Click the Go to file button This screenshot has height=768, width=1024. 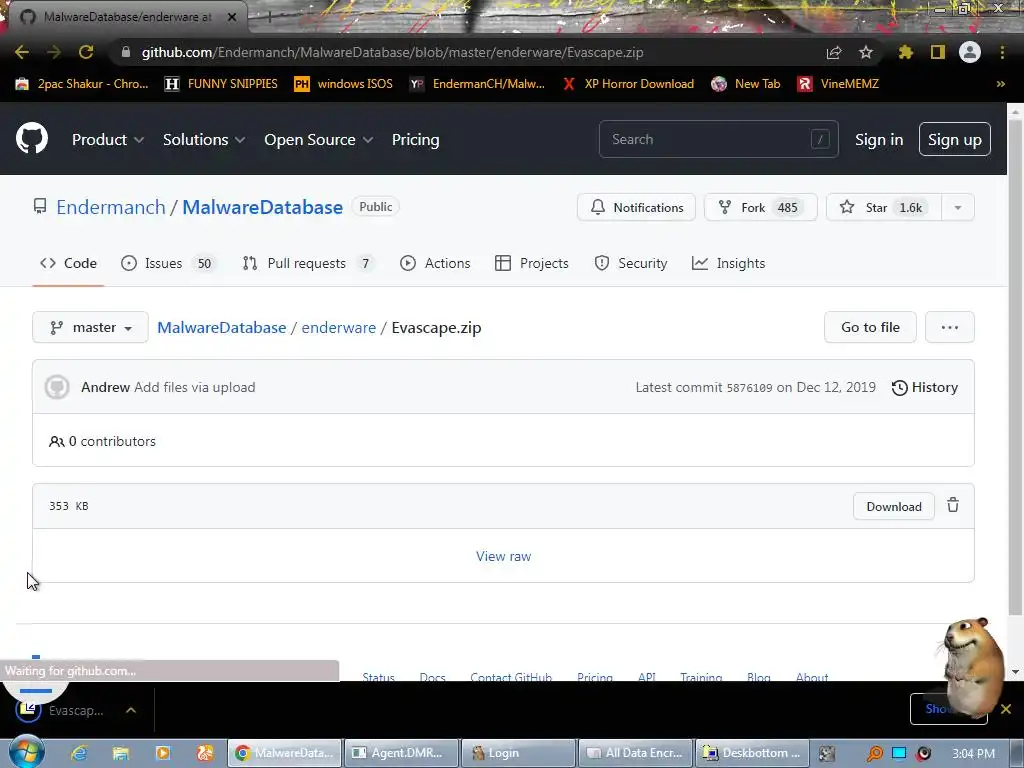coord(870,327)
